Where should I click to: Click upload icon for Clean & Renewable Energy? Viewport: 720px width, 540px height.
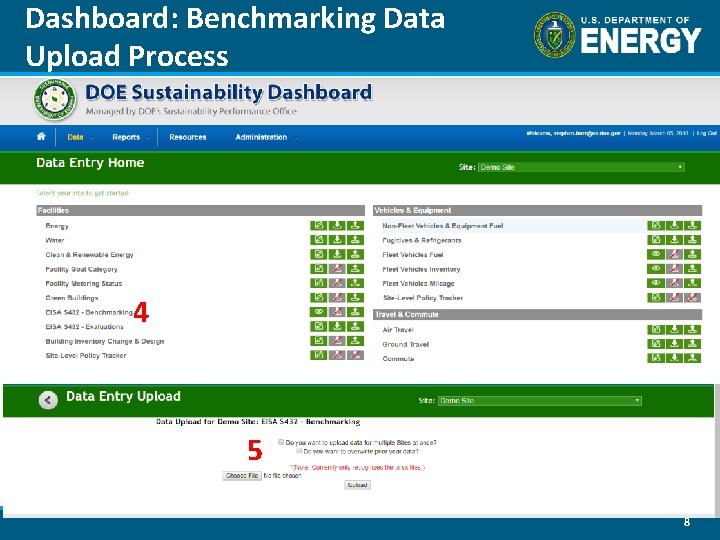click(x=355, y=254)
